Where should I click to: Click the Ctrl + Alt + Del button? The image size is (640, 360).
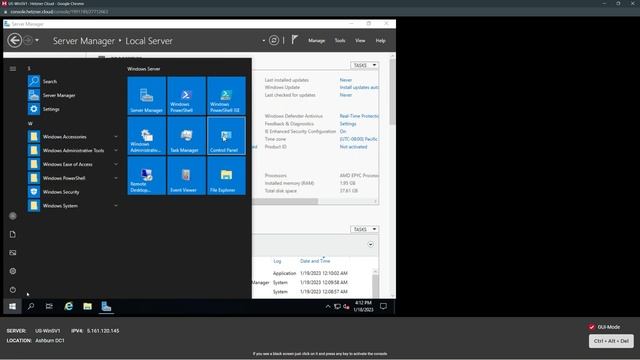coord(611,341)
